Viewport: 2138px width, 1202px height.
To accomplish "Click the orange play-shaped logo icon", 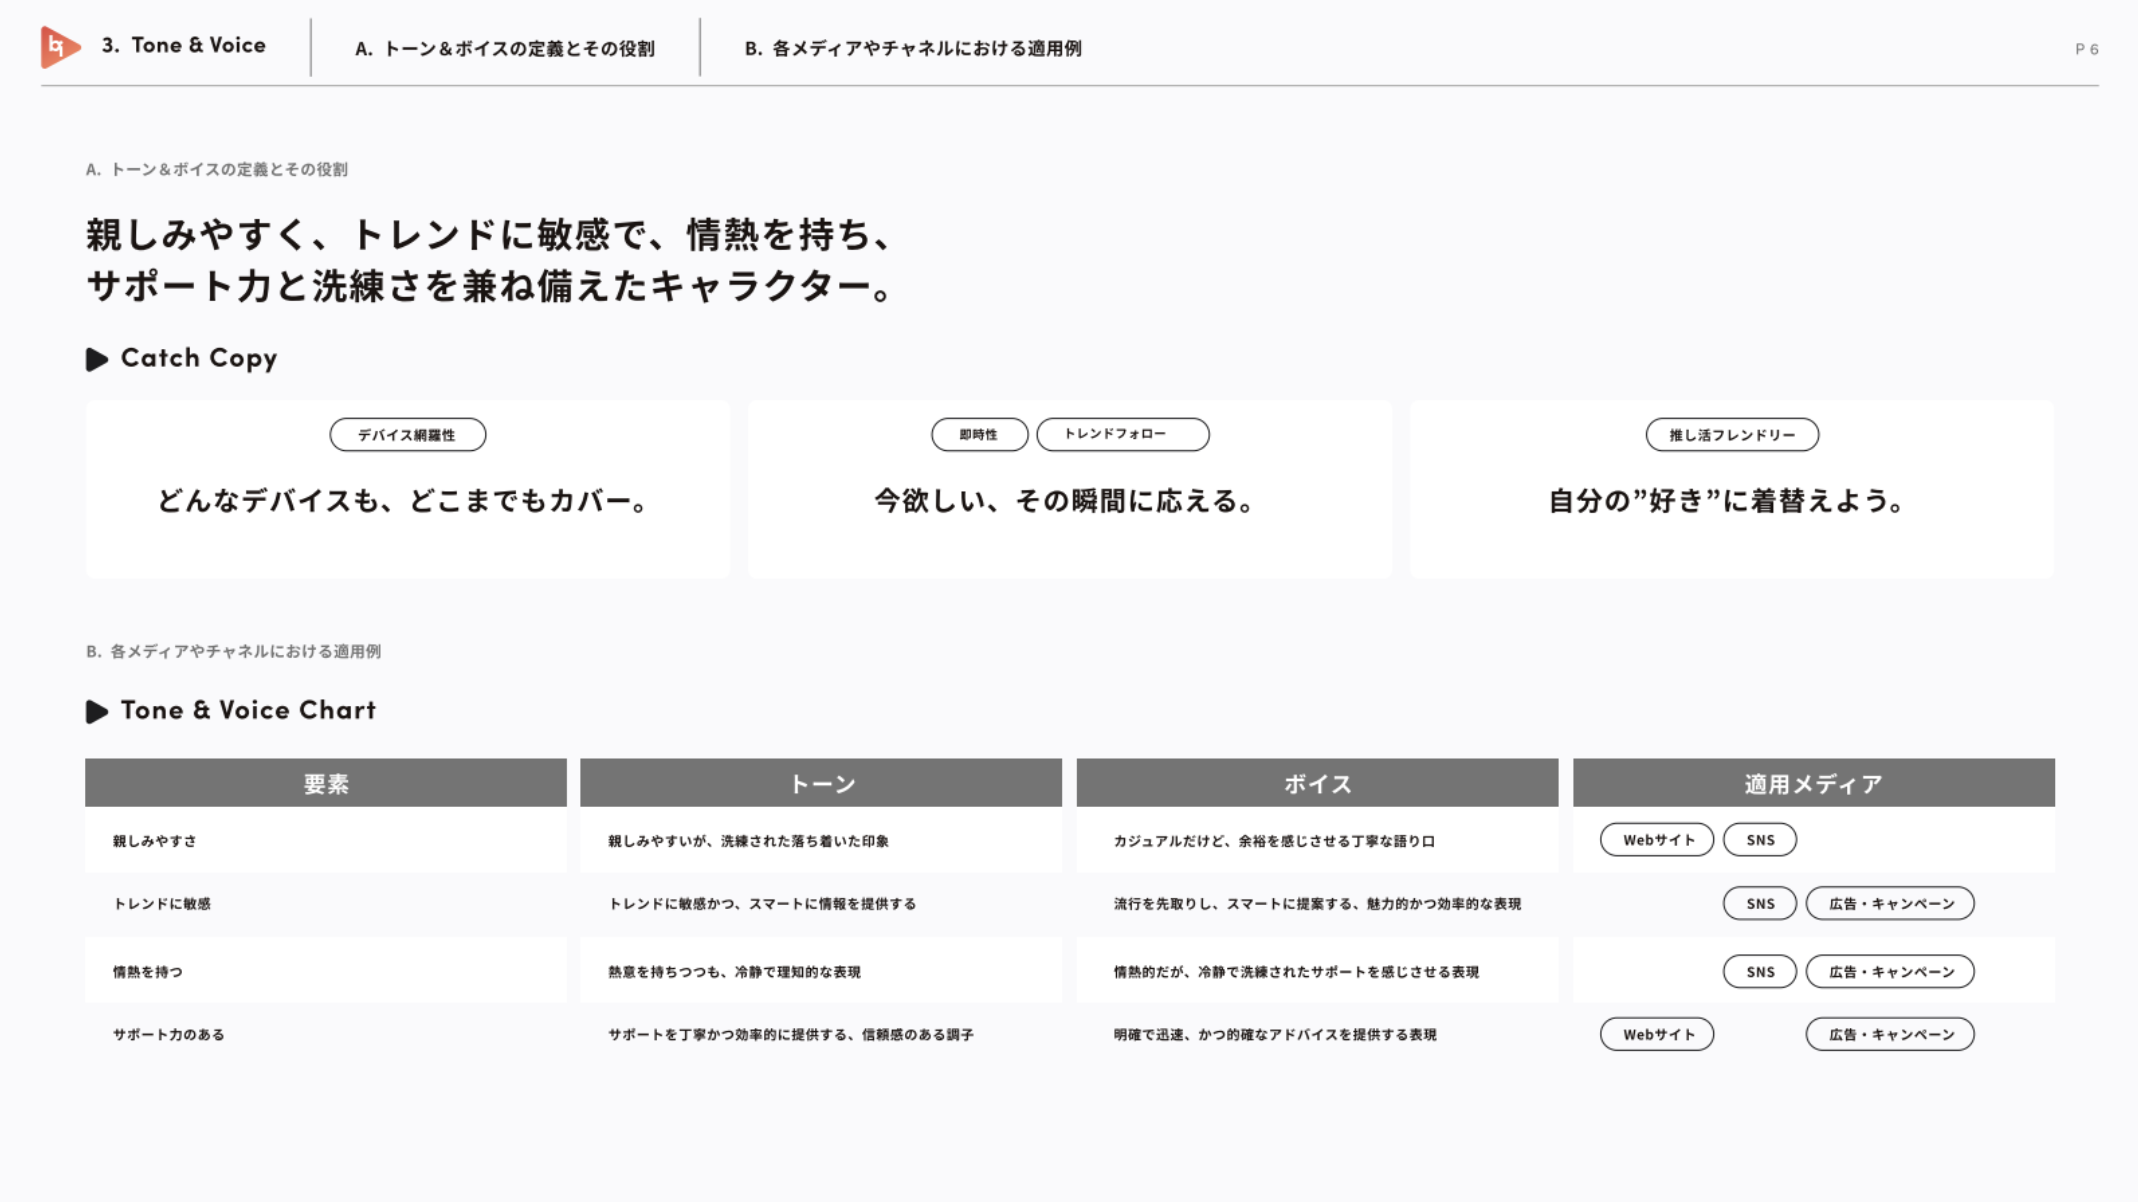I will [59, 47].
